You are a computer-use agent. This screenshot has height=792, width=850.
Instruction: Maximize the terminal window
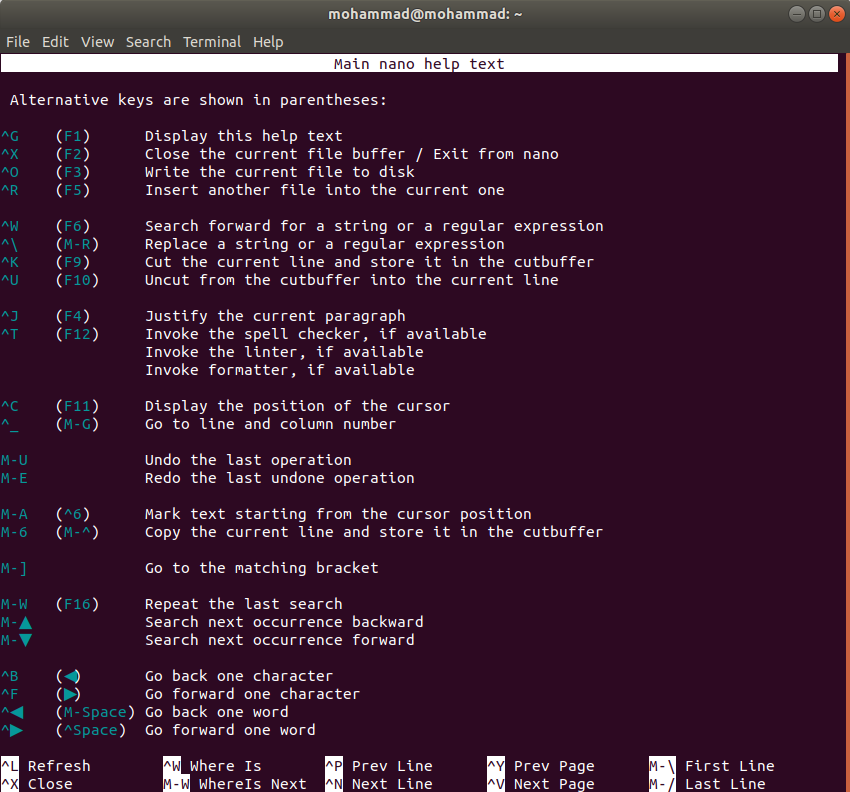point(817,14)
